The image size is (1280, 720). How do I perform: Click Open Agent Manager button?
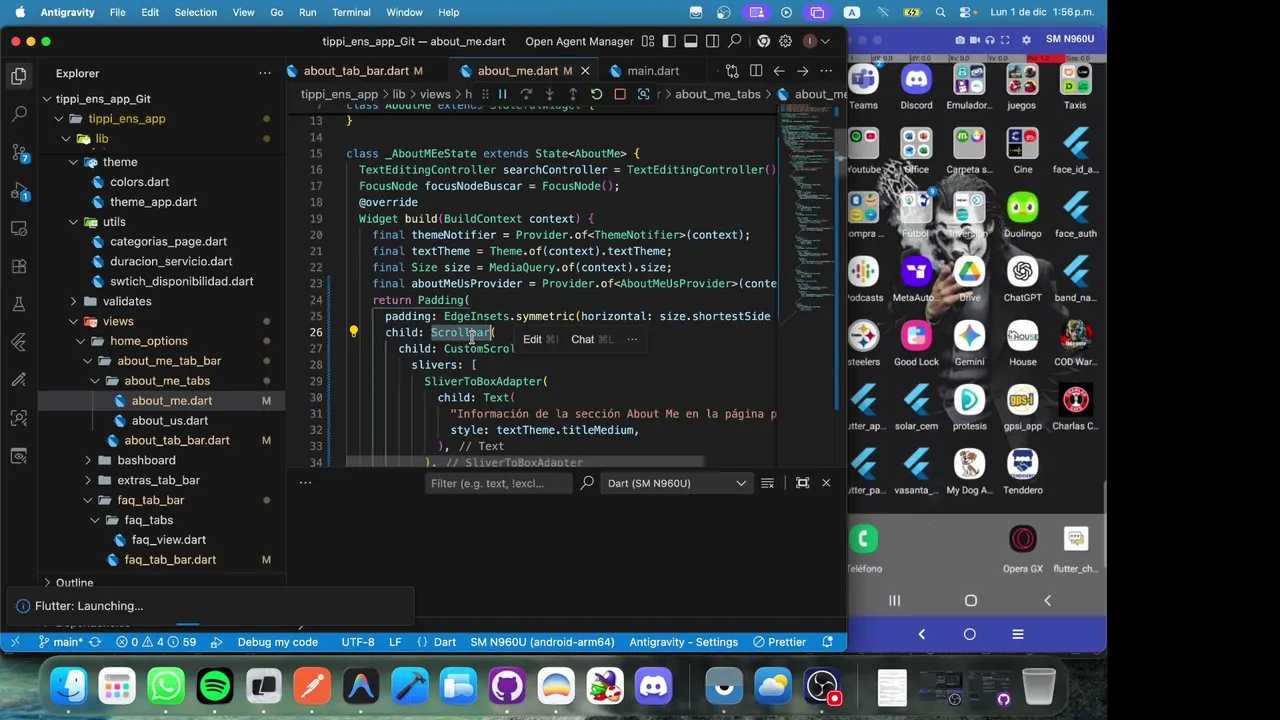pos(580,41)
